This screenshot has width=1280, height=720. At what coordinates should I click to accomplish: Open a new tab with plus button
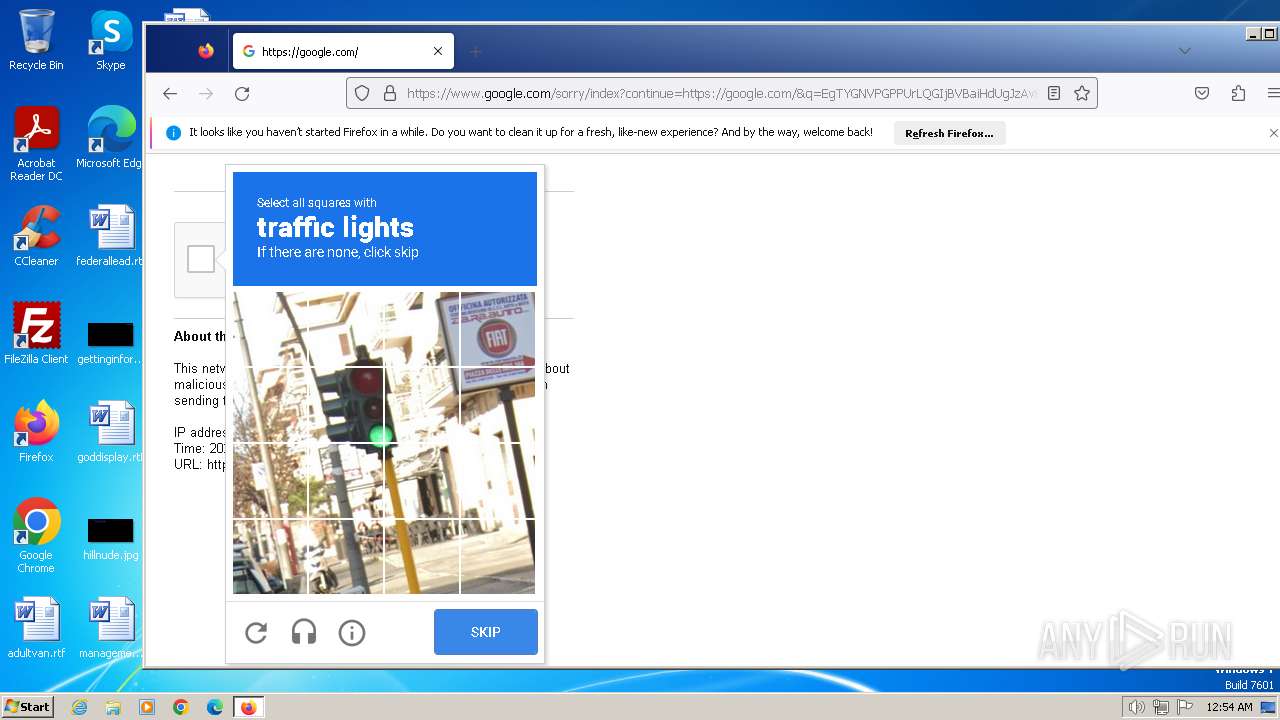pos(476,51)
